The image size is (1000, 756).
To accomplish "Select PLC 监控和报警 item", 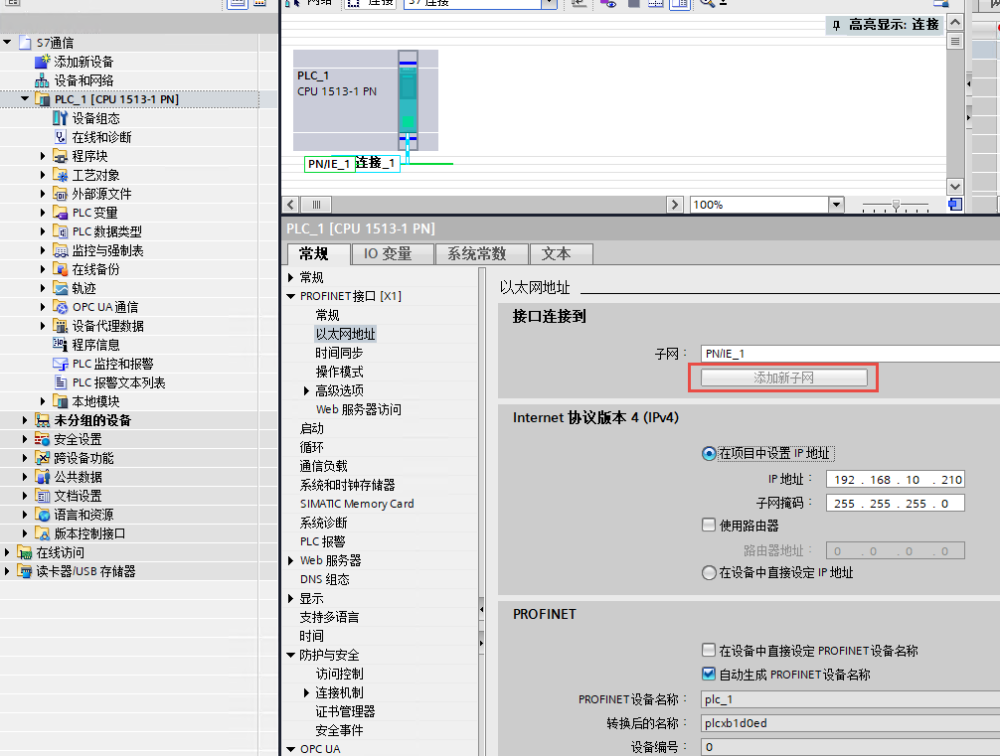I will [x=112, y=364].
